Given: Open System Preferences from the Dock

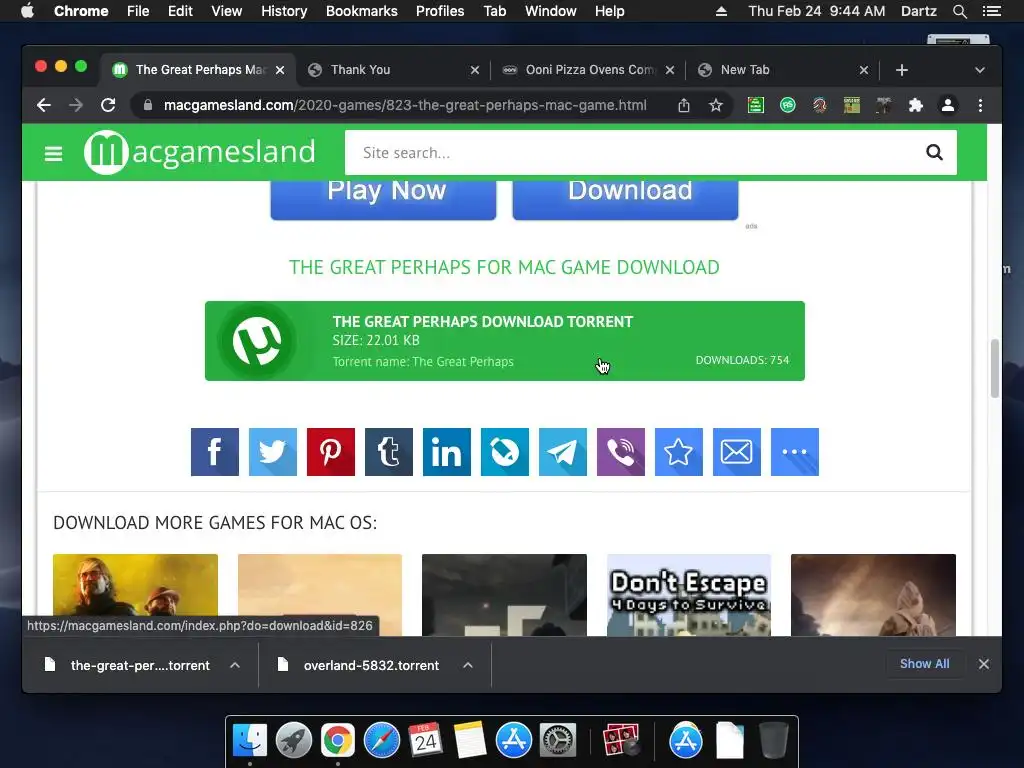Looking at the screenshot, I should [558, 740].
